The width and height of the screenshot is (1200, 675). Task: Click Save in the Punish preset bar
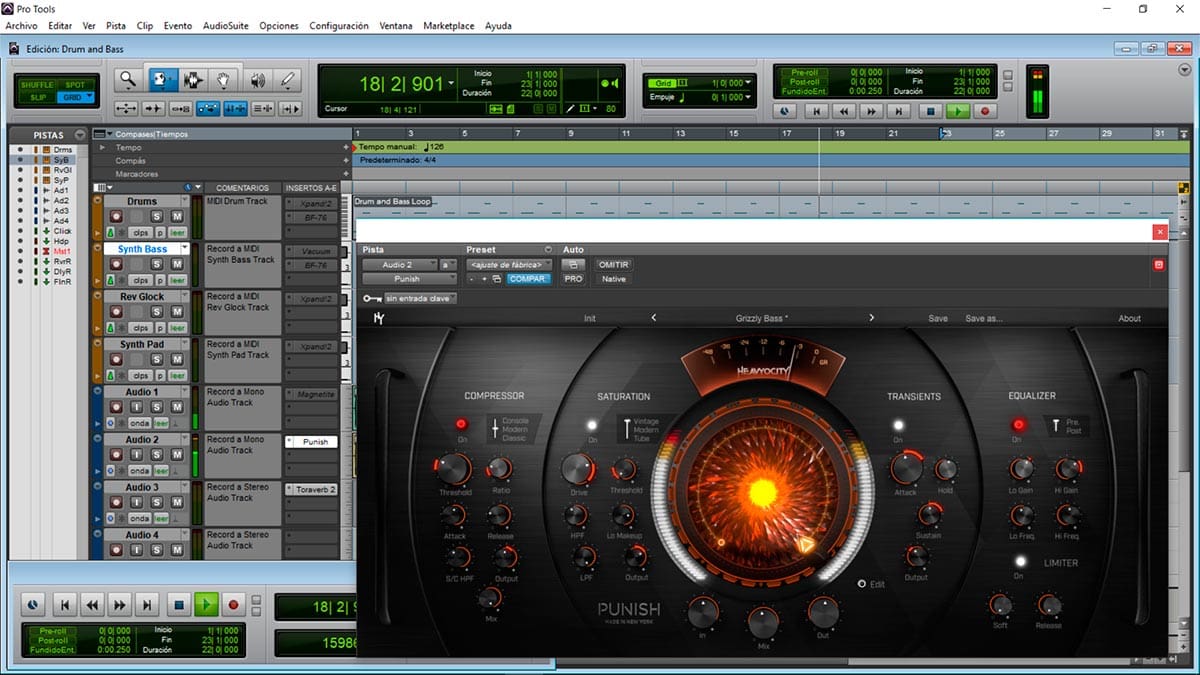tap(938, 318)
